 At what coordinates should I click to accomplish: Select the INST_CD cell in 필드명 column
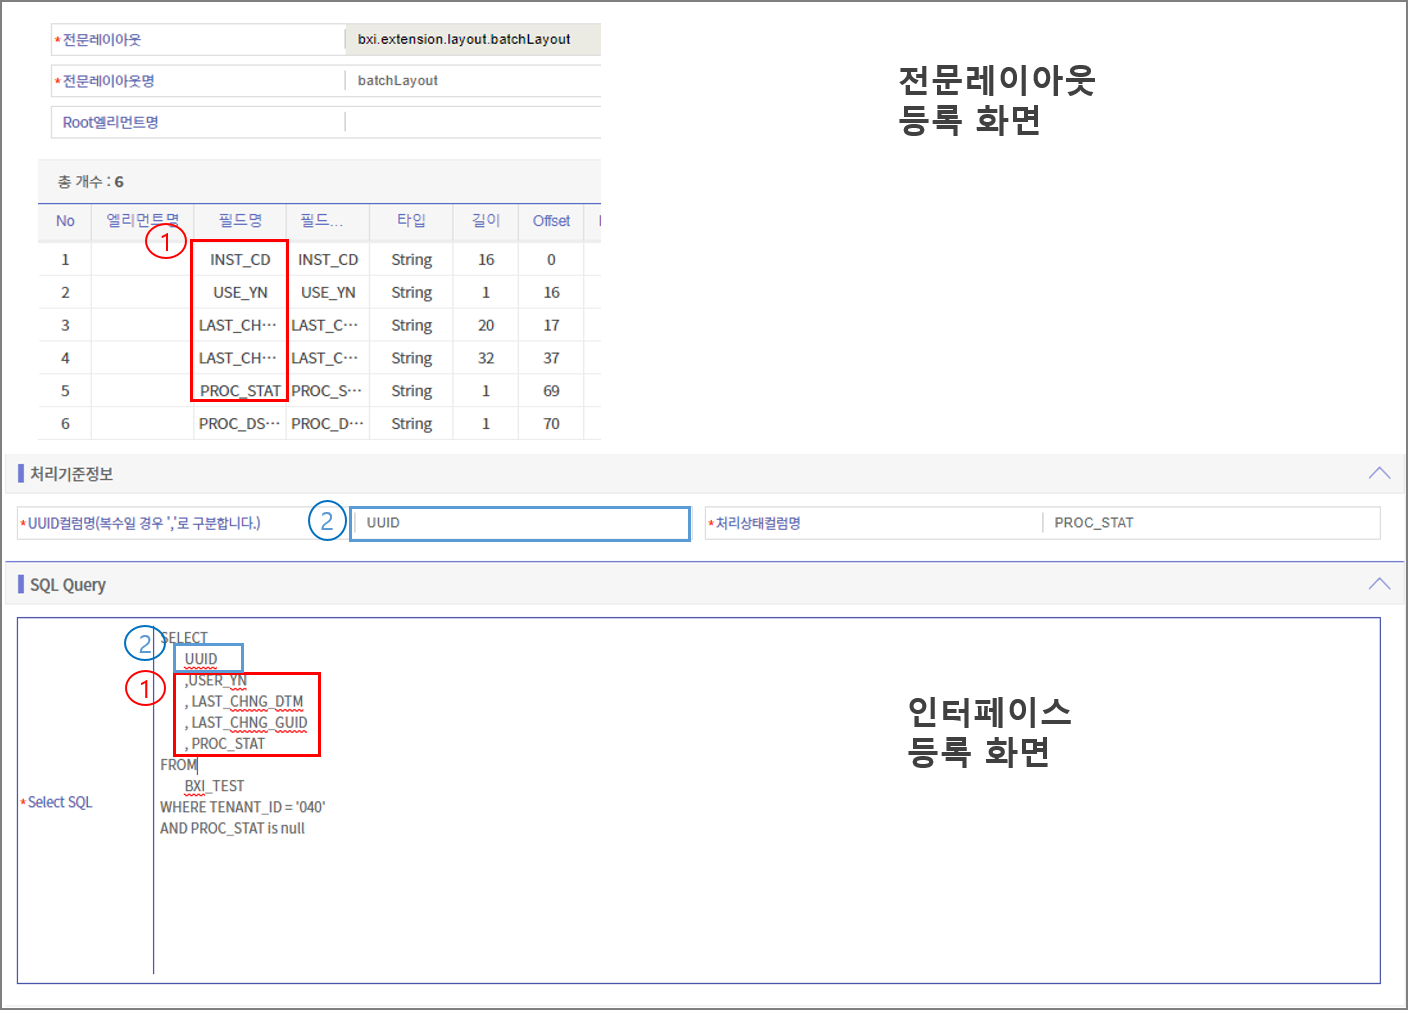pyautogui.click(x=240, y=260)
